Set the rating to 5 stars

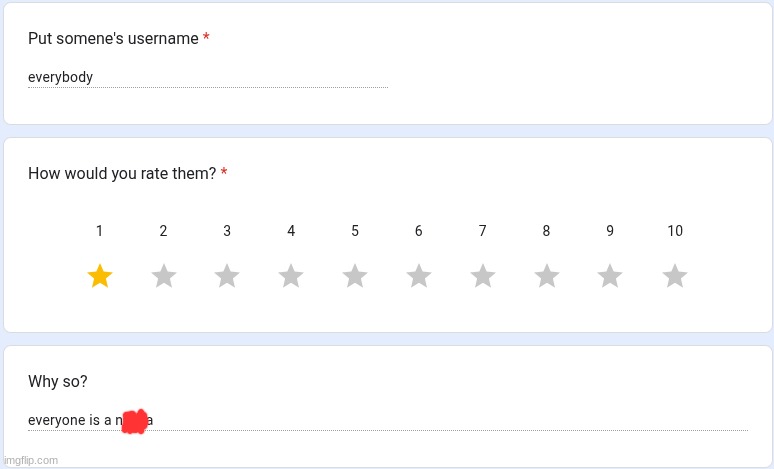pos(355,276)
